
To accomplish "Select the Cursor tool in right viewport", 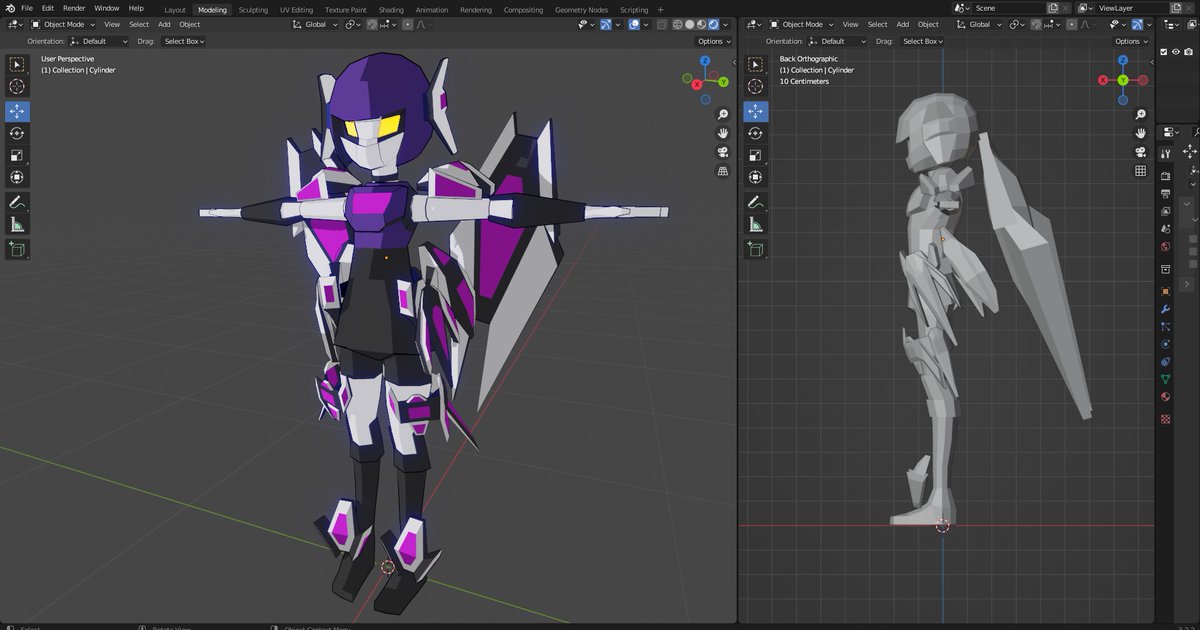I will coord(756,87).
